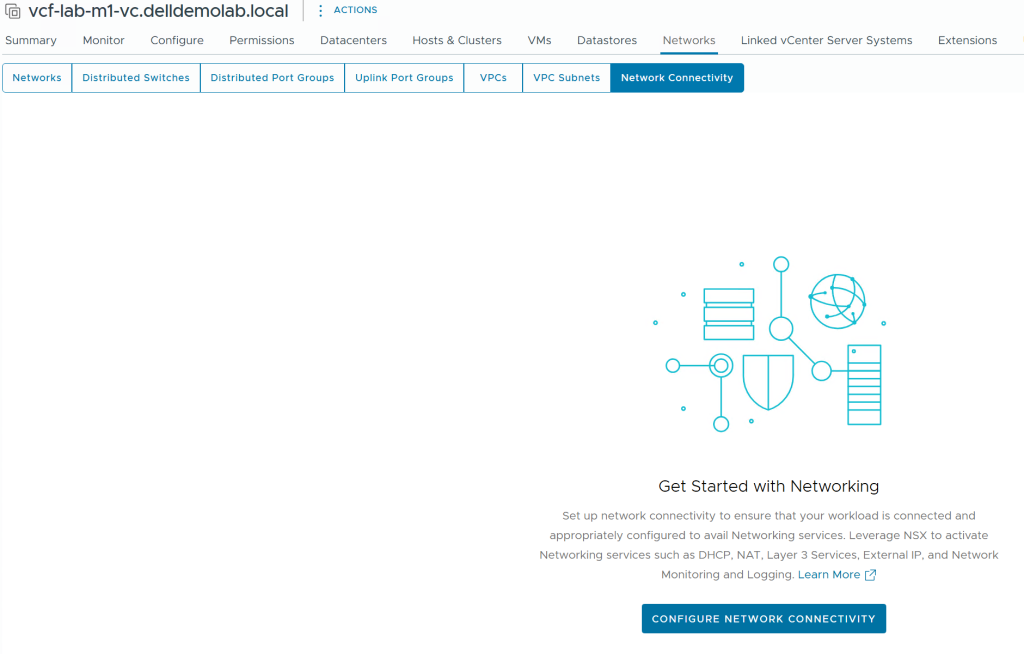
Task: Select the Datacenters tab
Action: pos(353,41)
